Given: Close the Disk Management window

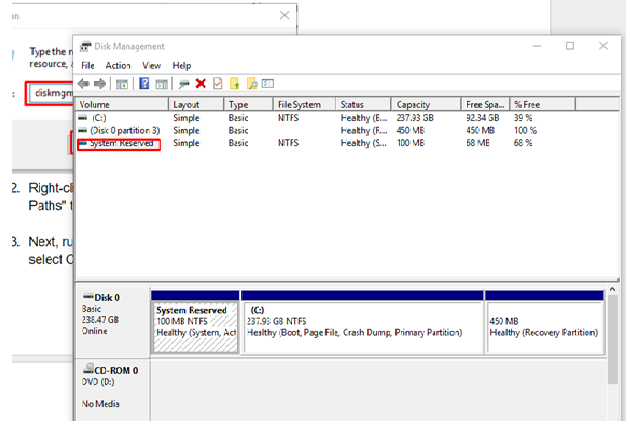Looking at the screenshot, I should [603, 46].
